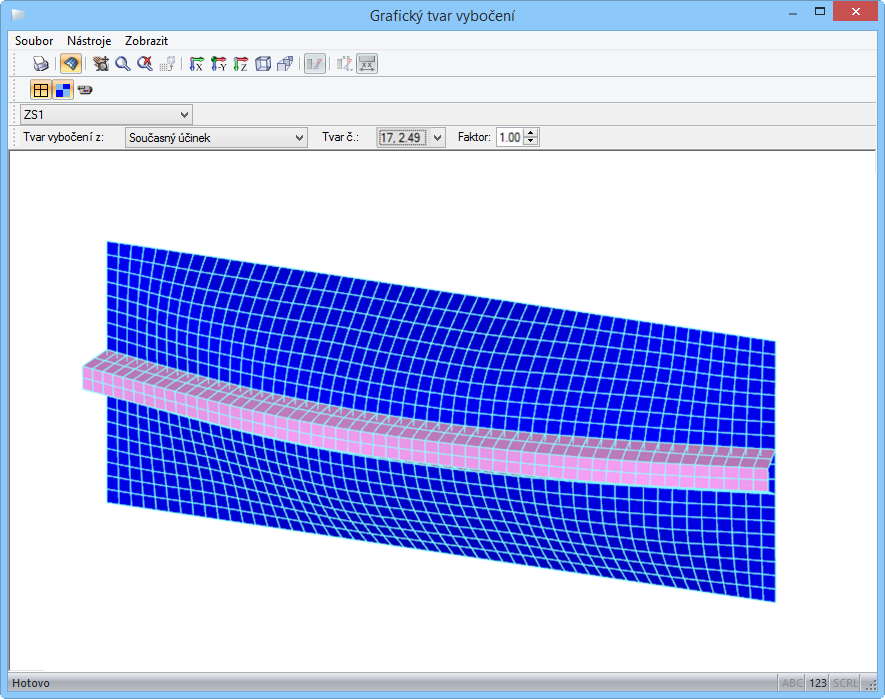Click the Tvar vybočení z: label
The height and width of the screenshot is (699, 885).
[x=63, y=137]
